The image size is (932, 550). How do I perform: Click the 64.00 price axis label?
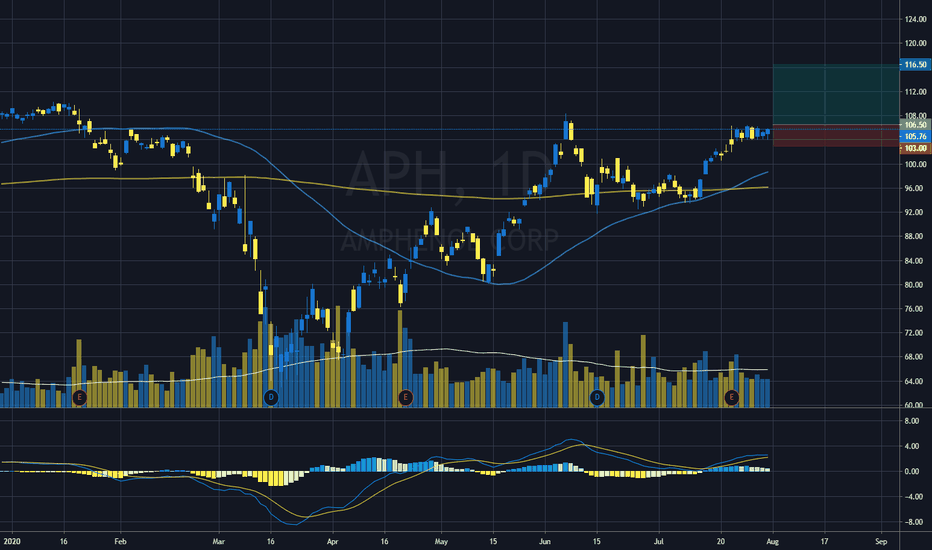pyautogui.click(x=915, y=381)
